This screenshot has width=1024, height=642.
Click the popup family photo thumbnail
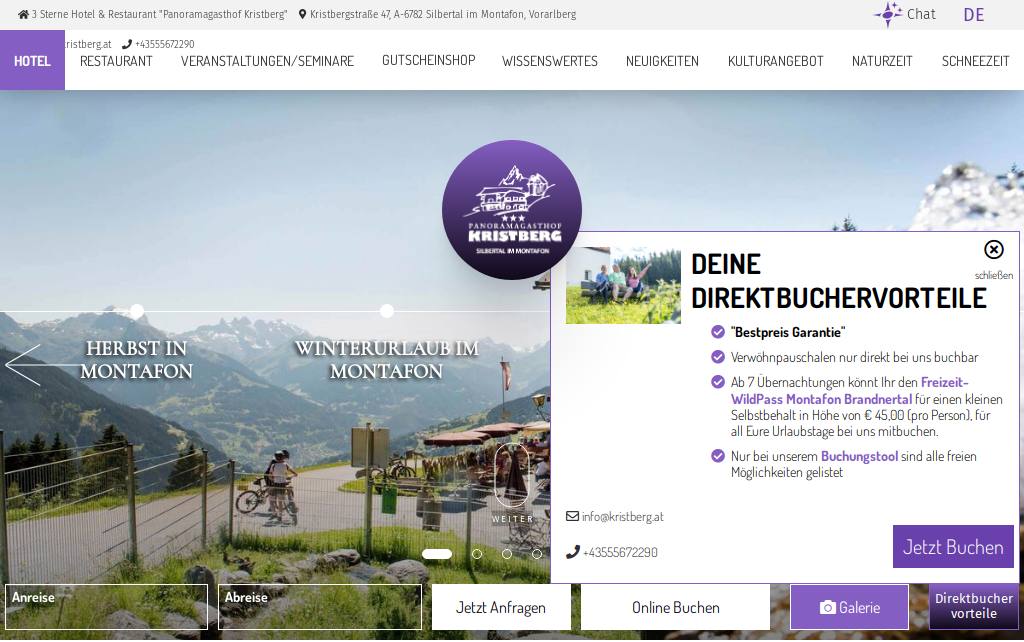point(623,285)
